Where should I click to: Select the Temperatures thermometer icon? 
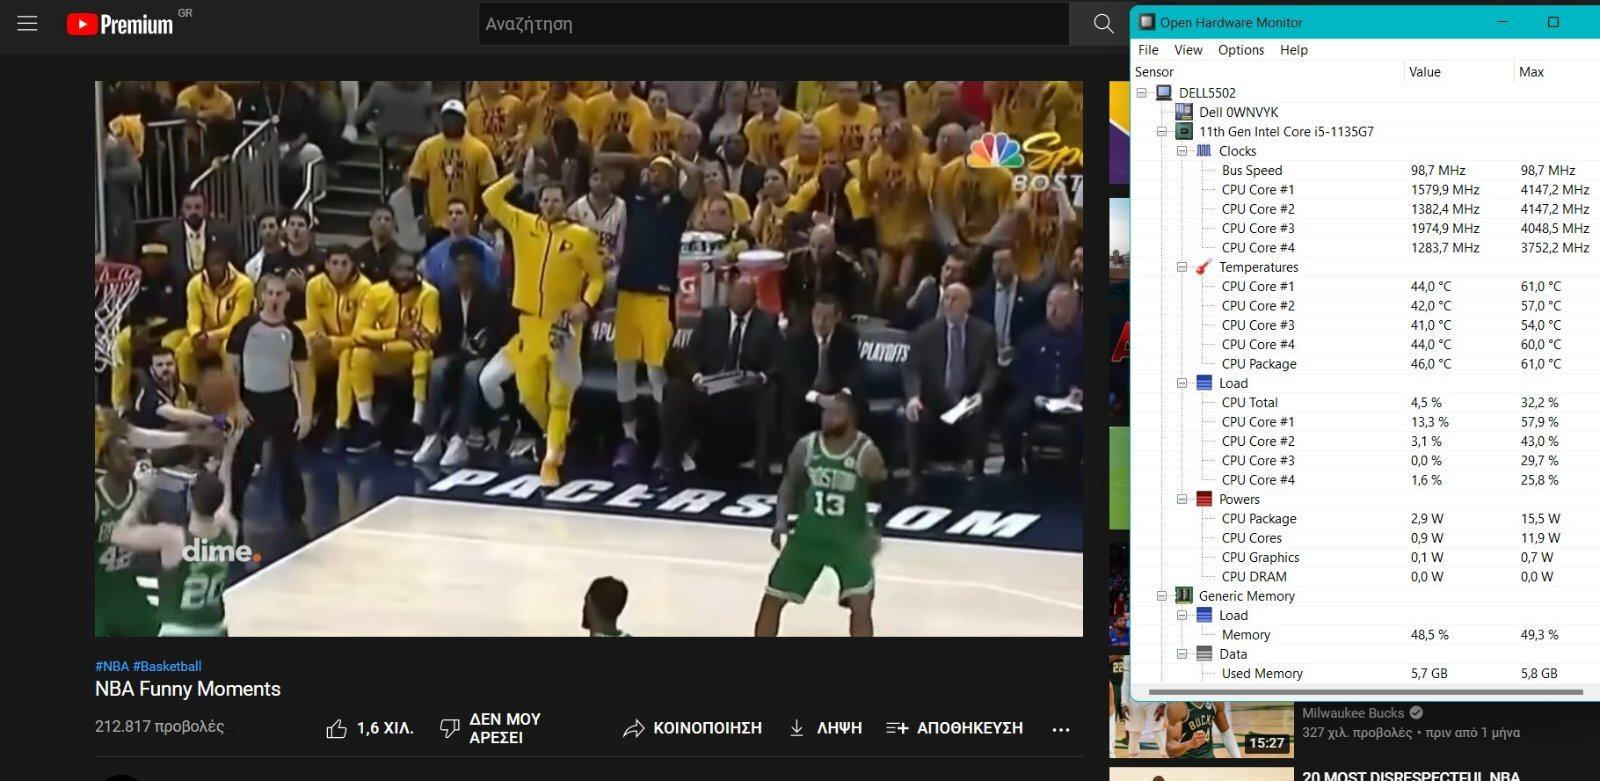pyautogui.click(x=1204, y=267)
